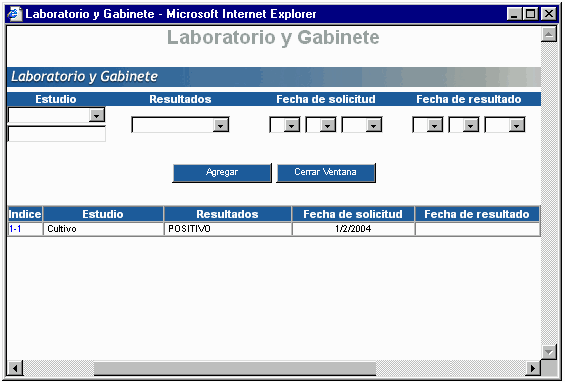565x382 pixels.
Task: Select the POSITIVO result cell
Action: [228, 229]
